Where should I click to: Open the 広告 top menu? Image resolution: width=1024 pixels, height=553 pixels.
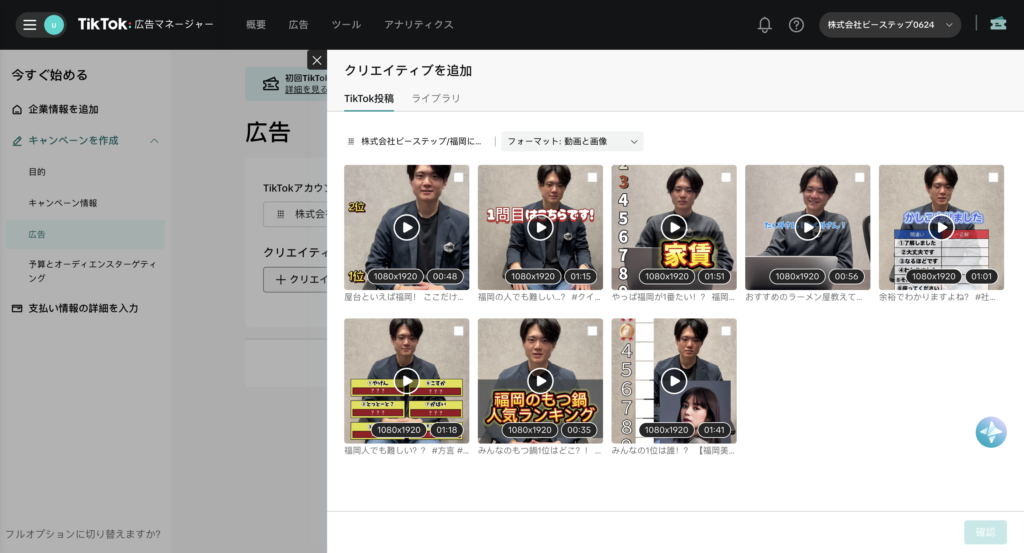pyautogui.click(x=298, y=25)
